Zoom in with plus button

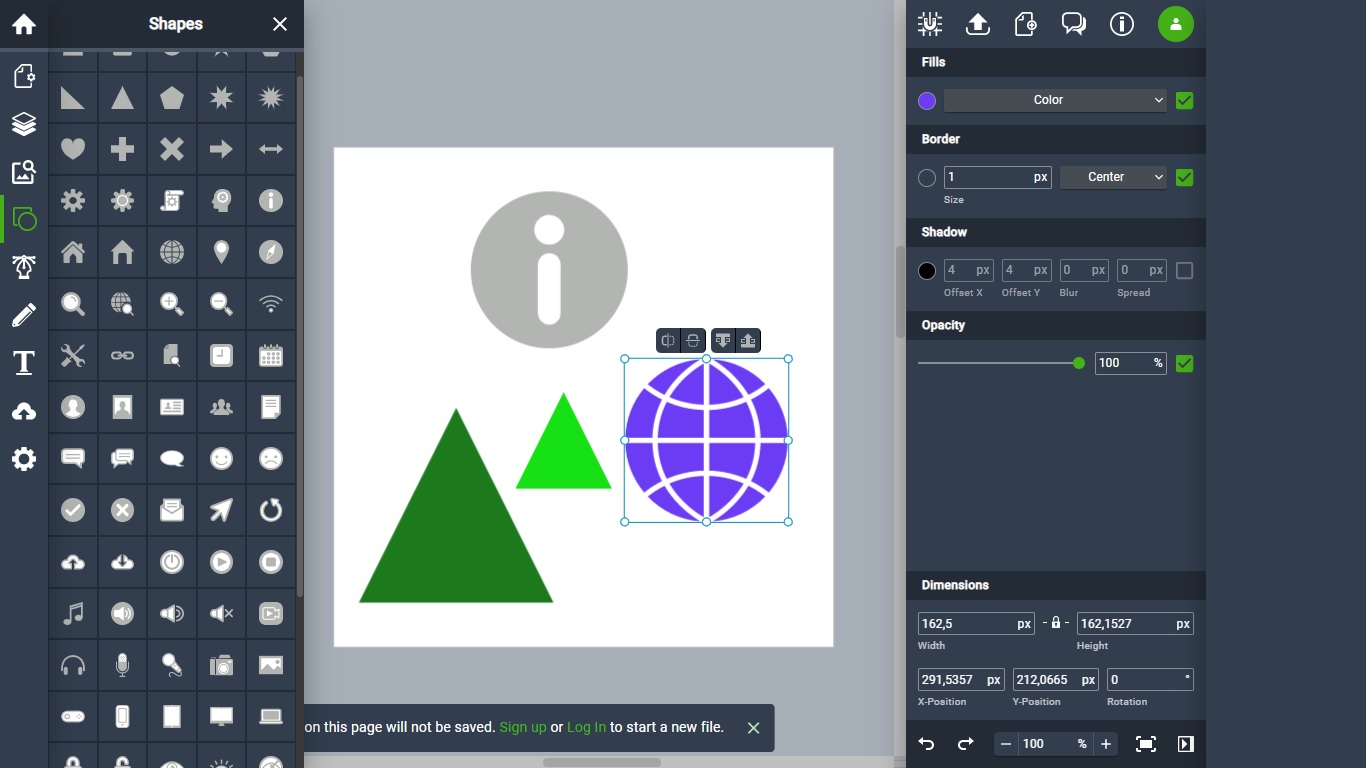(x=1105, y=744)
